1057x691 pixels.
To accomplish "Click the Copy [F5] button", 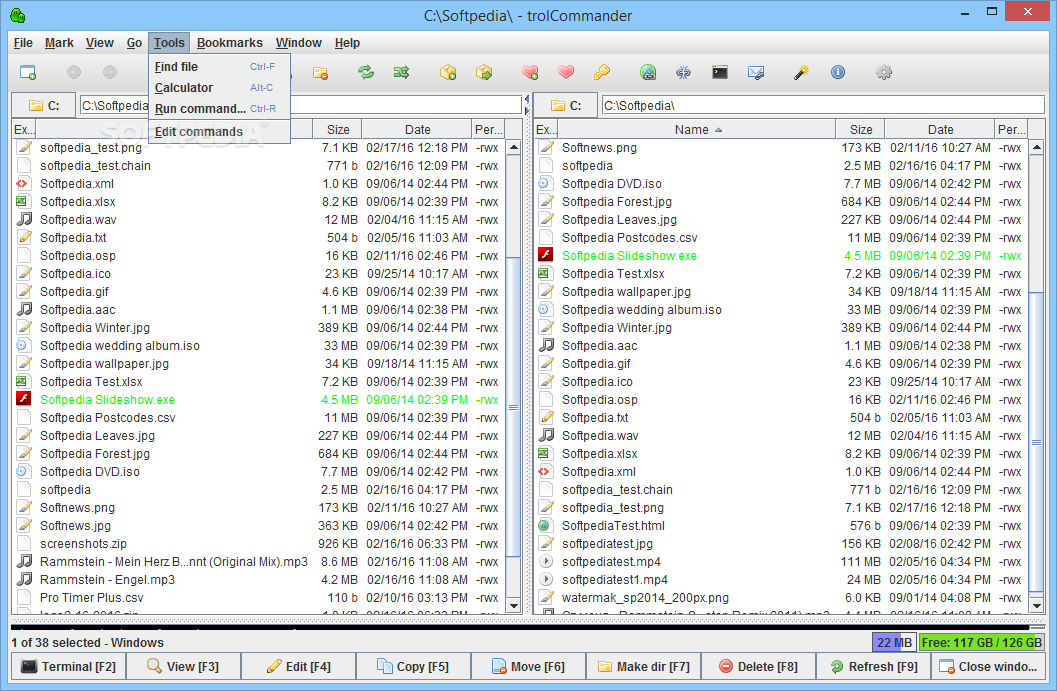I will pyautogui.click(x=413, y=666).
